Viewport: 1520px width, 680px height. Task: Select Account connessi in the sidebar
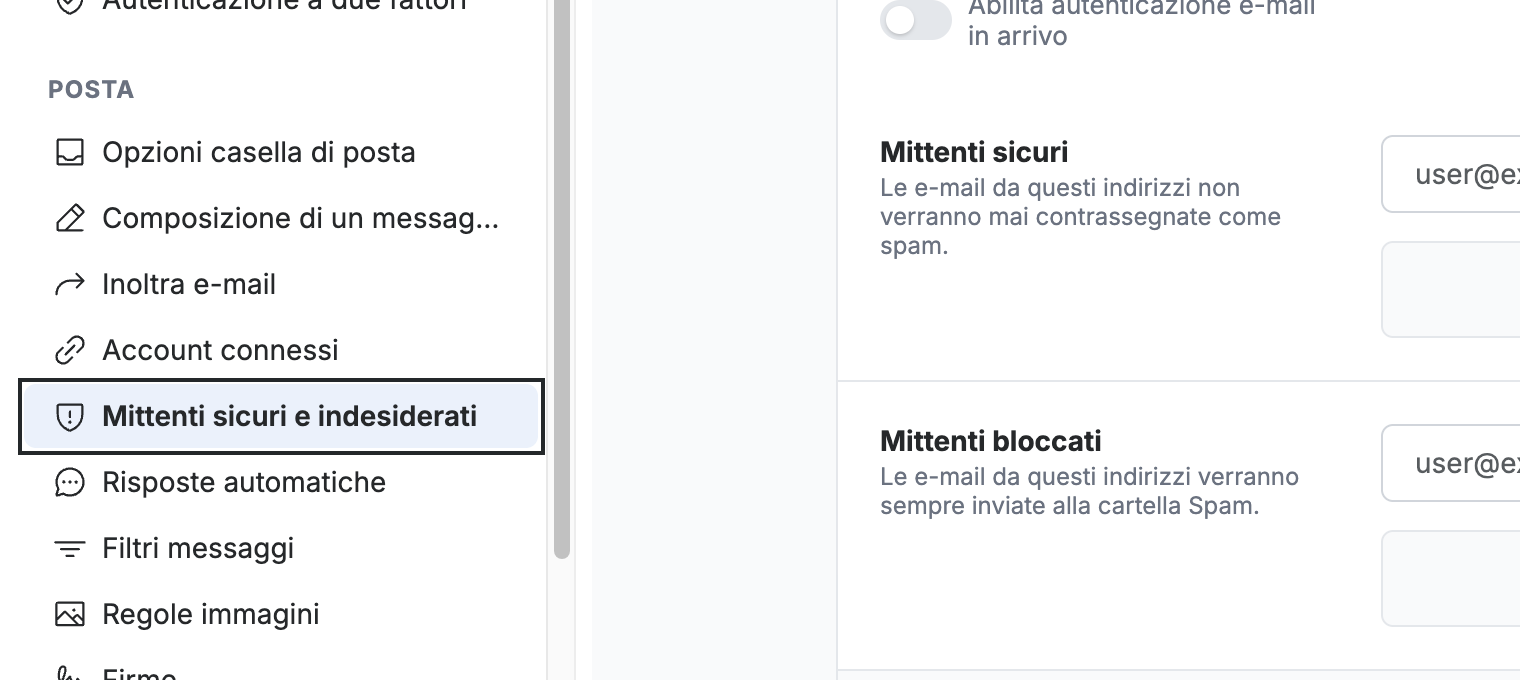pos(281,351)
